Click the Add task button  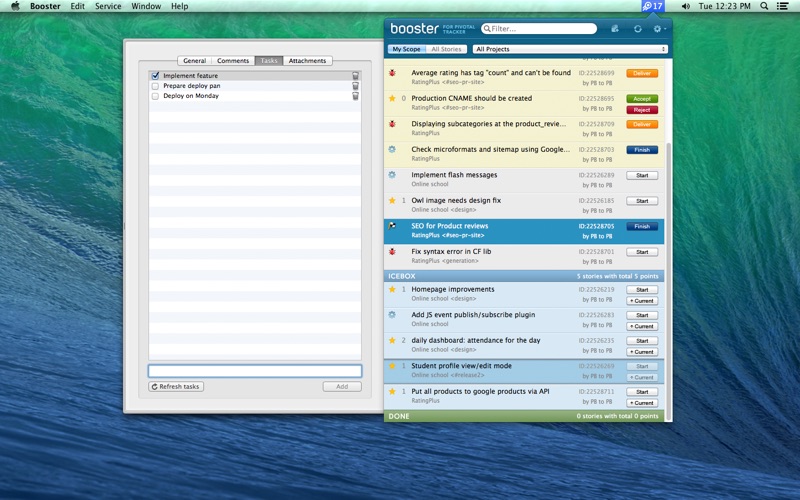(342, 387)
